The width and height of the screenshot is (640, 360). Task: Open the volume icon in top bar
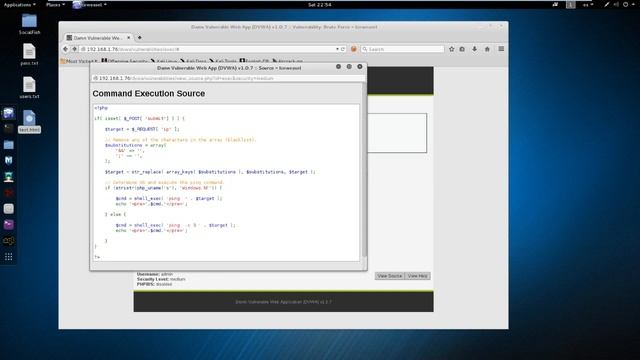616,5
